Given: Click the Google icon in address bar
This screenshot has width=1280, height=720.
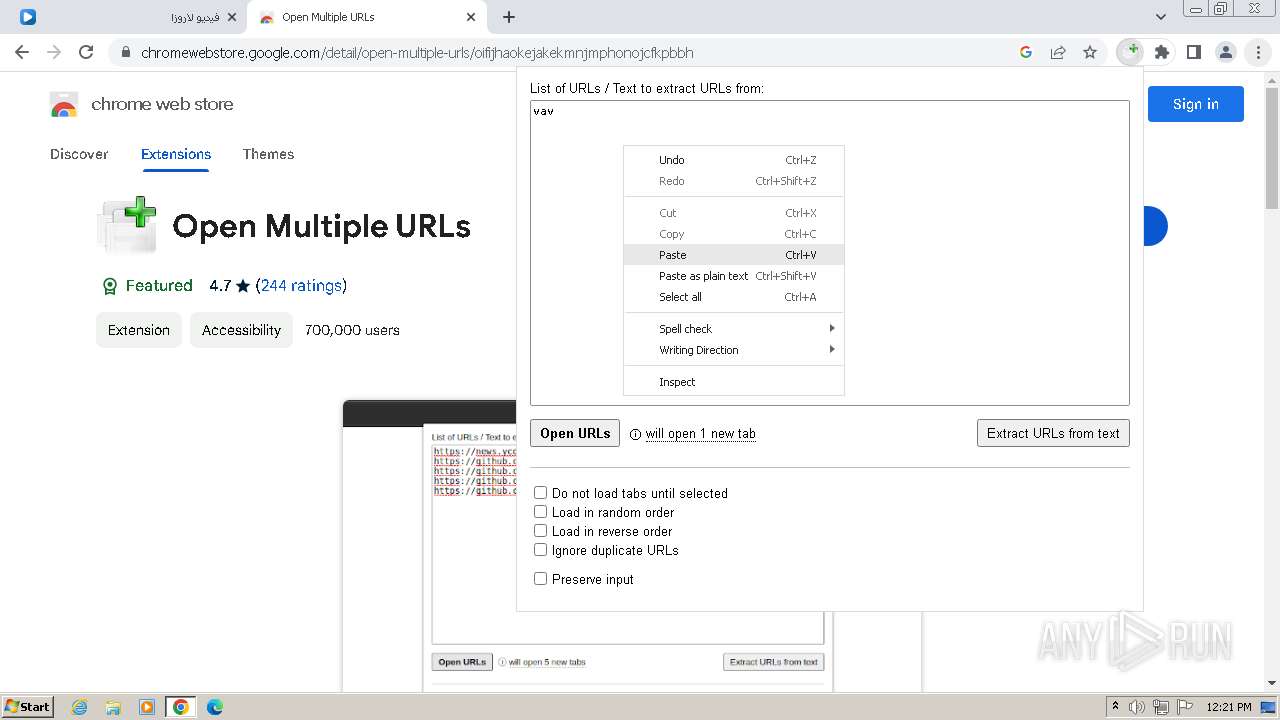Looking at the screenshot, I should [x=1026, y=52].
